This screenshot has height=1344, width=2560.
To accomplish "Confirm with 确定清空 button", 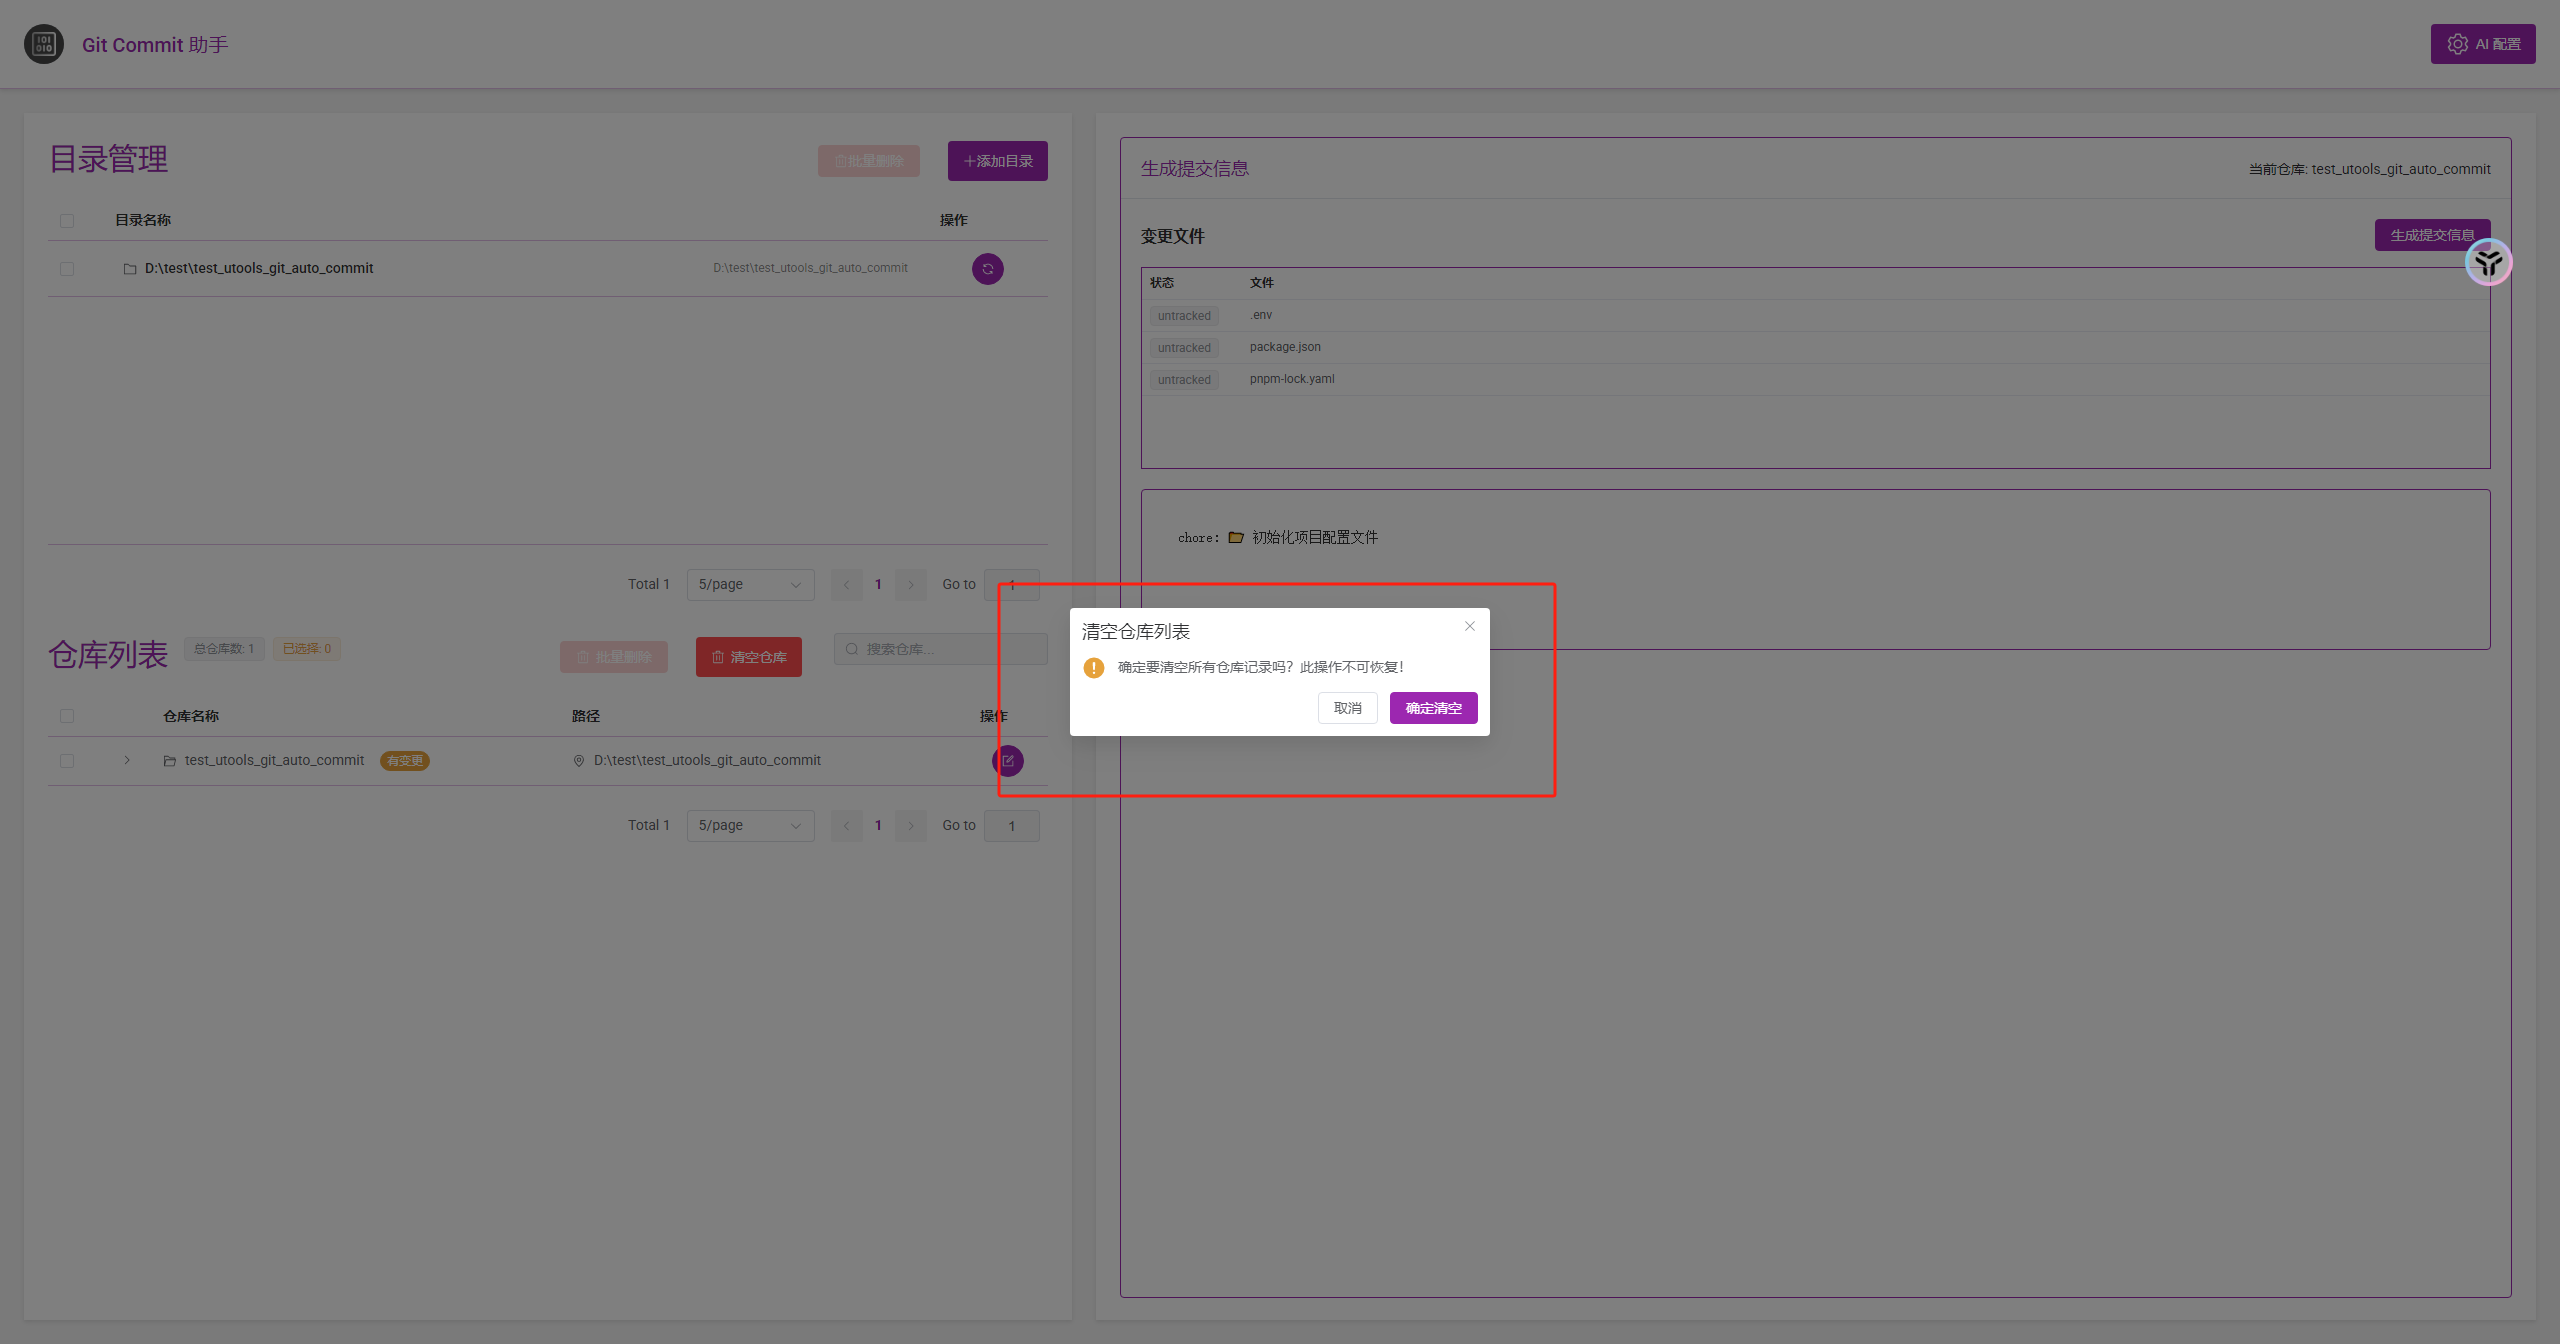I will pyautogui.click(x=1433, y=708).
